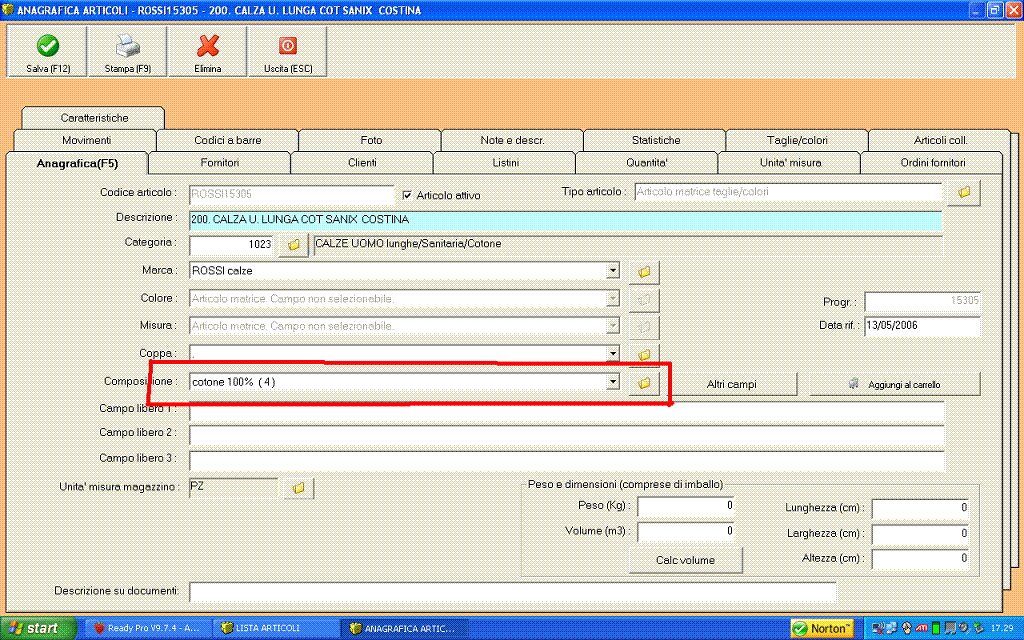Screen dimensions: 1024x640
Task: Open the Listini tab
Action: click(505, 163)
